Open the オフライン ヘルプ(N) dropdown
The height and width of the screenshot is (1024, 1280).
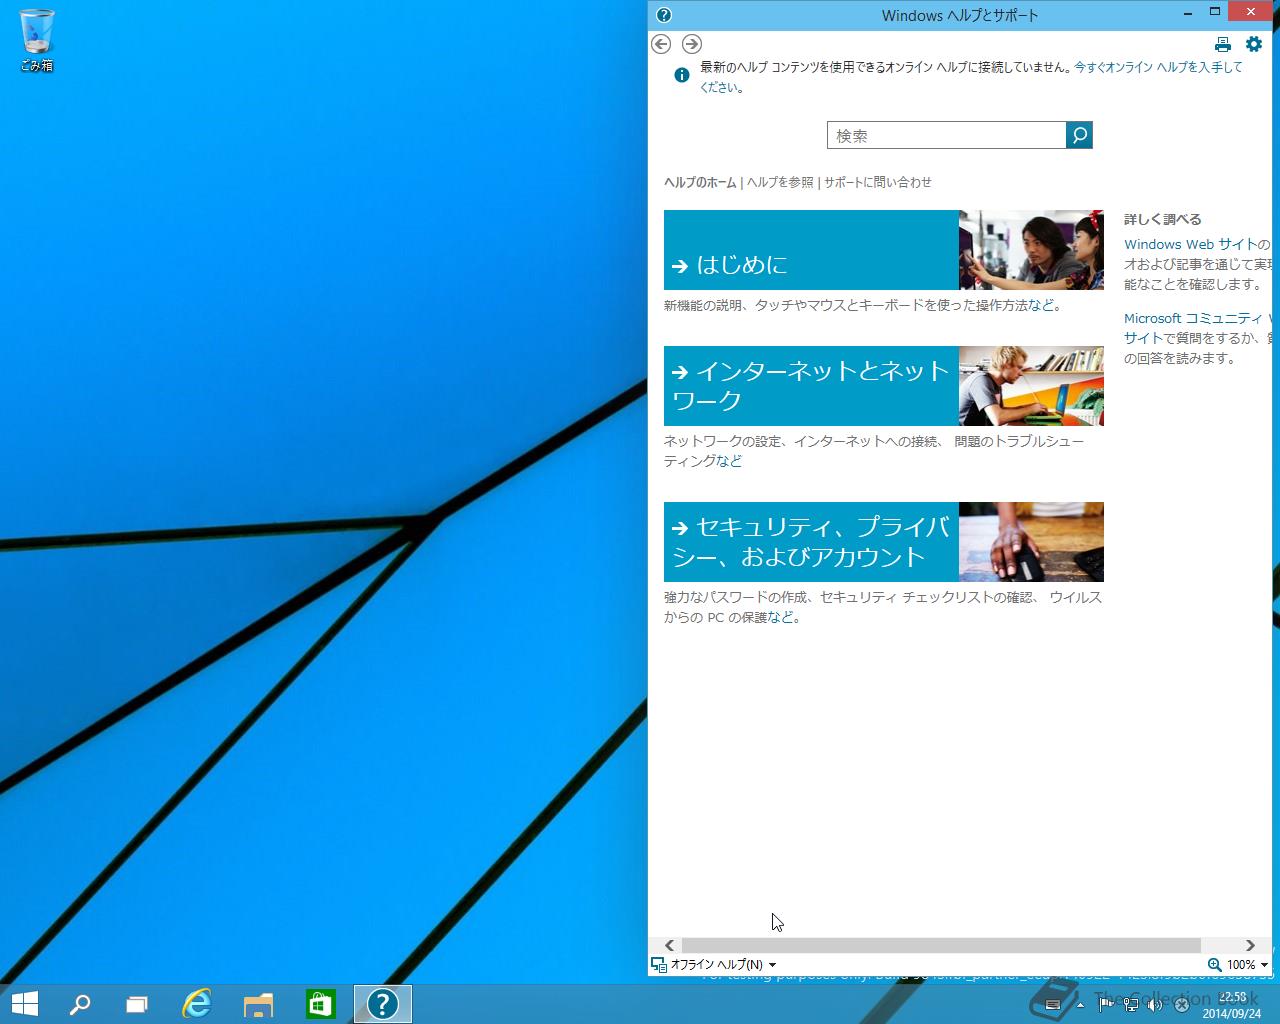click(x=723, y=965)
